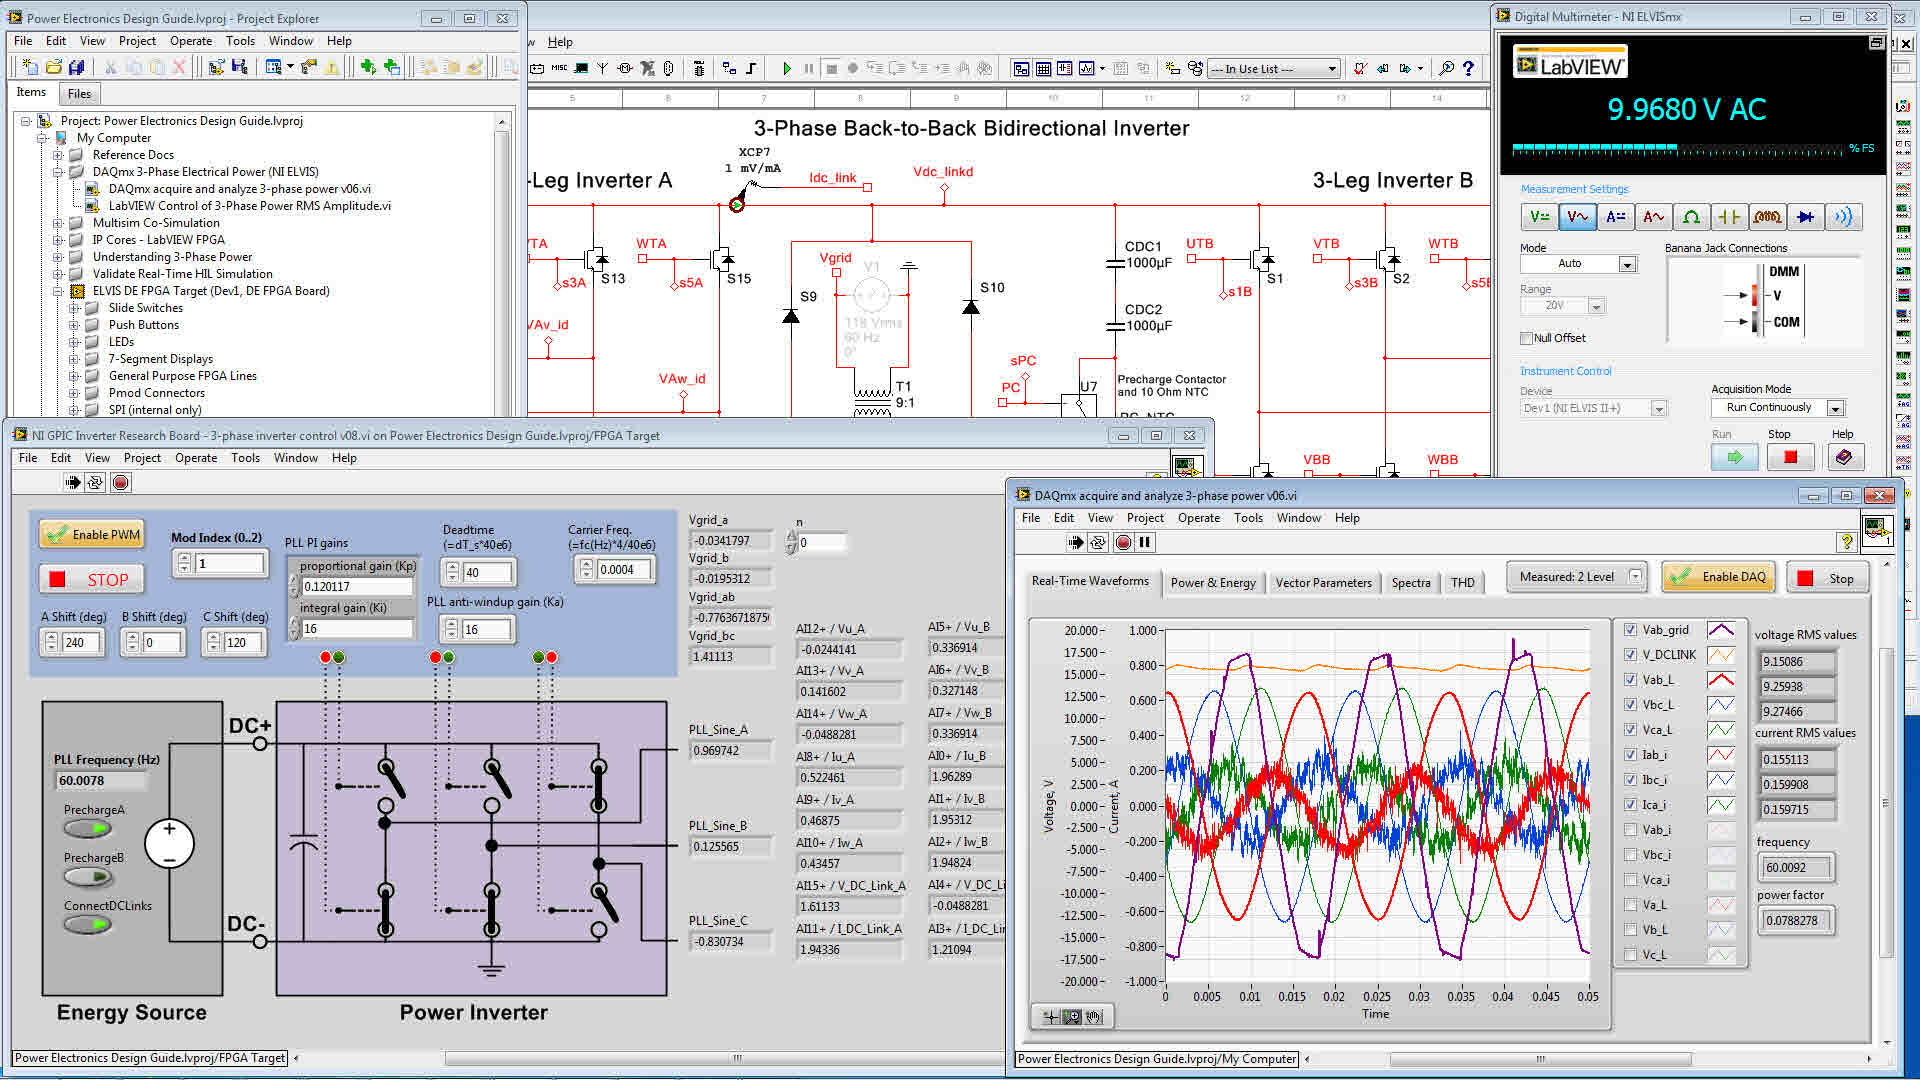Start simulation with green play button in Multisim
This screenshot has height=1080, width=1920.
point(787,69)
